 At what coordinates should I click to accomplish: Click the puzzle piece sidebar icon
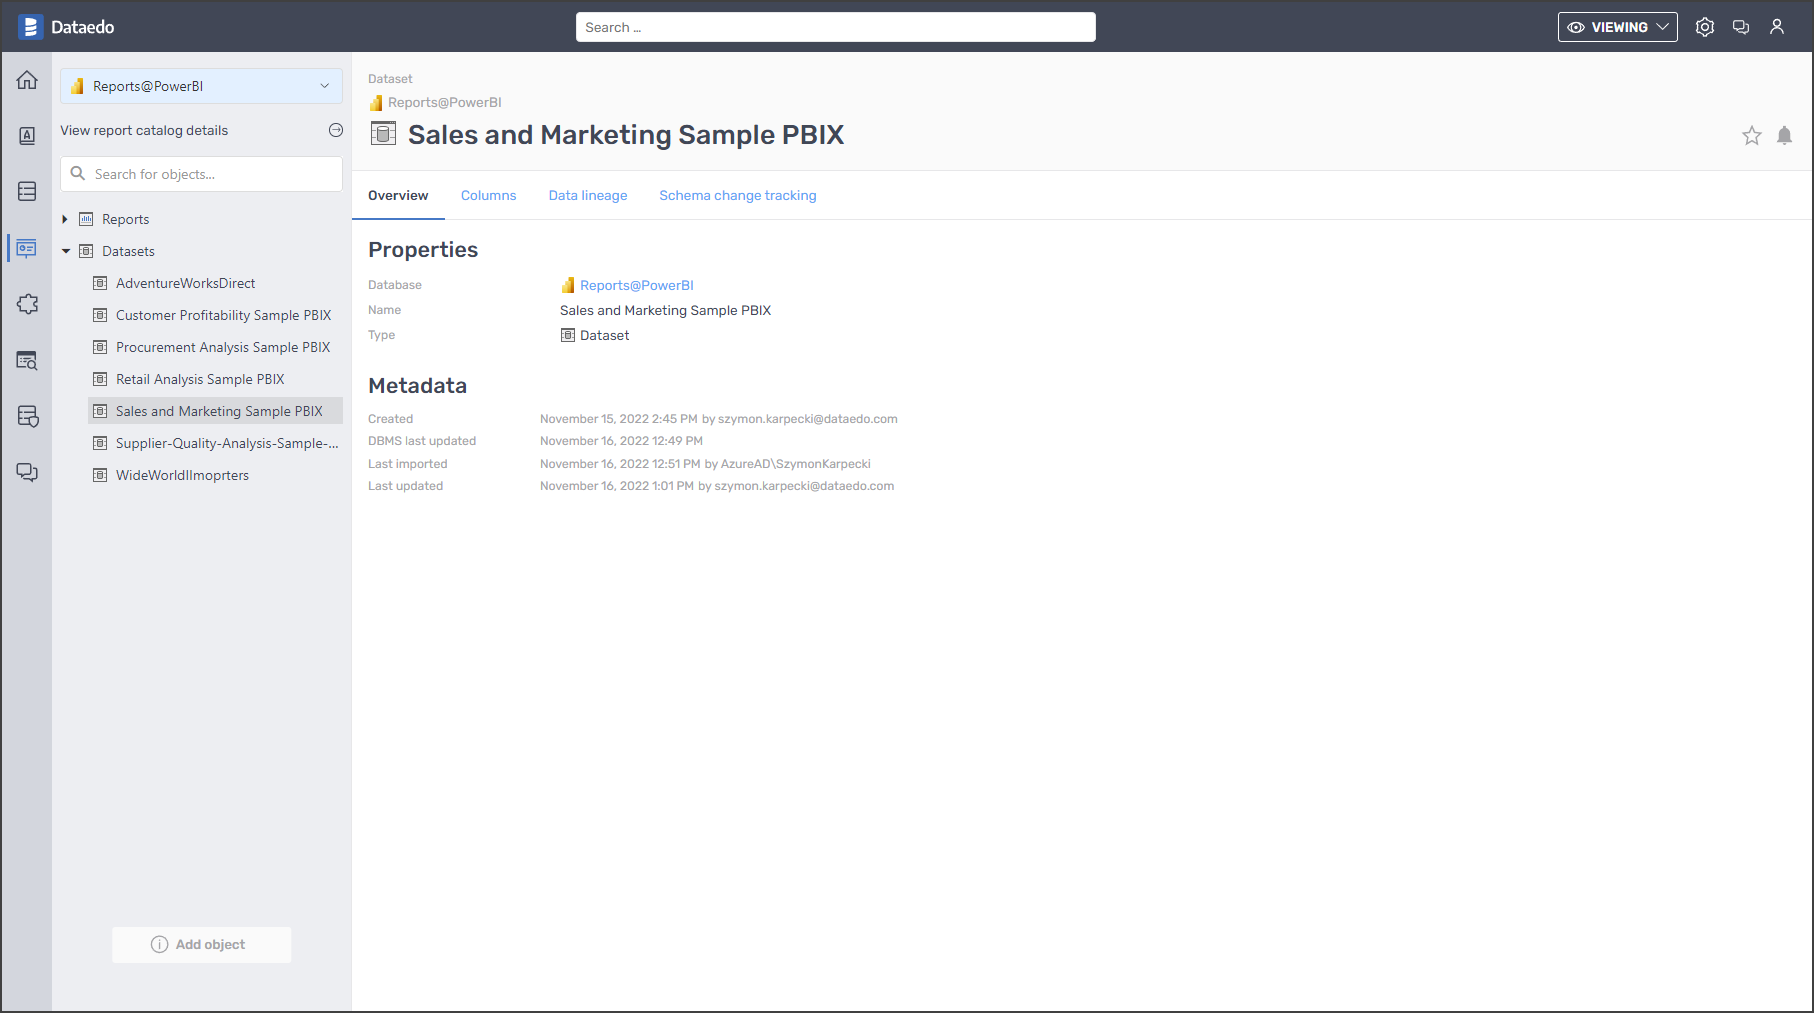[27, 304]
